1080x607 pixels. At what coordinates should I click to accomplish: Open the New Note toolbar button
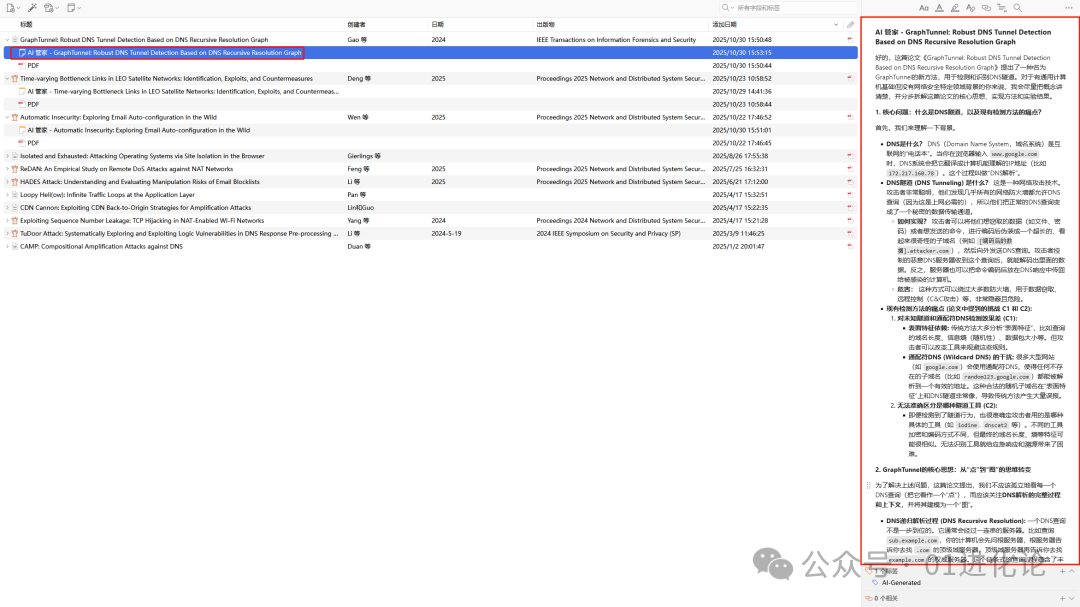coord(73,8)
